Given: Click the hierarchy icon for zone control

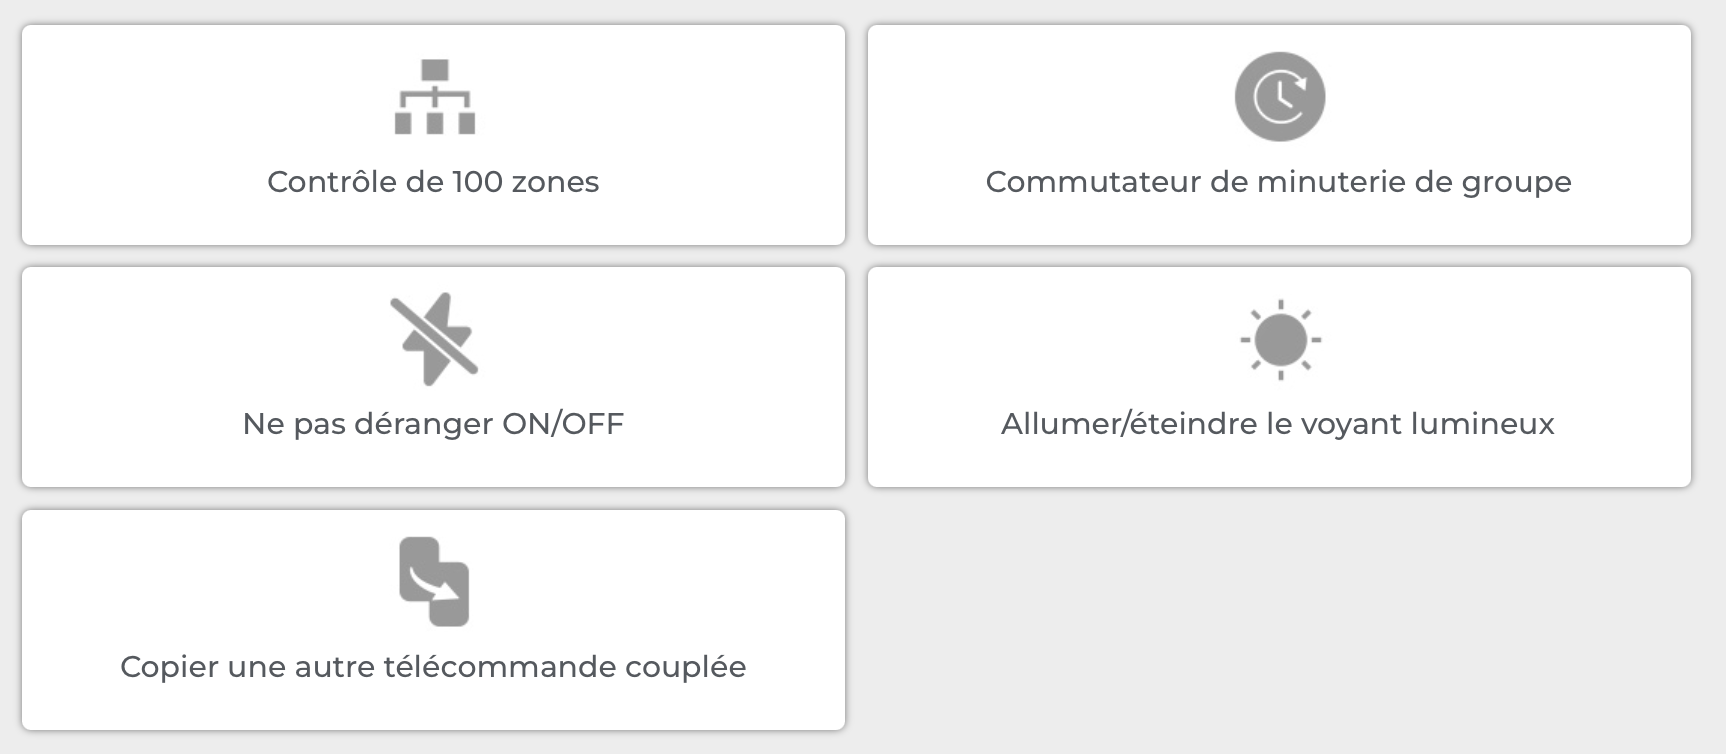Looking at the screenshot, I should (x=434, y=97).
